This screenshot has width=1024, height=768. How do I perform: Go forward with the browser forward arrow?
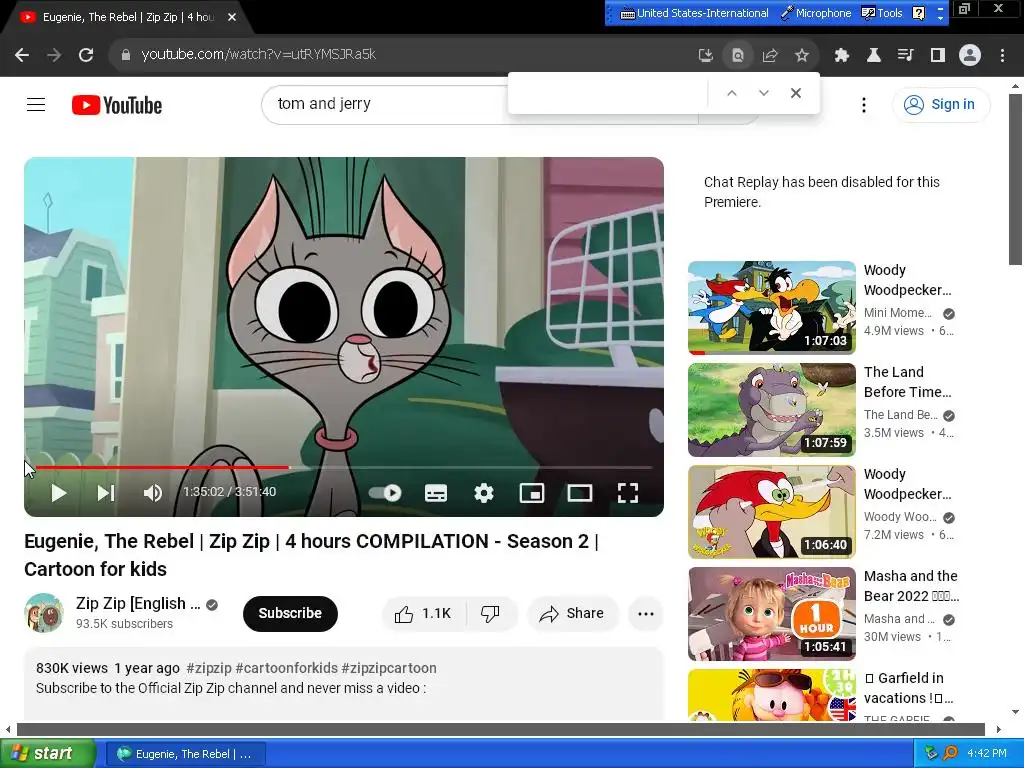54,55
